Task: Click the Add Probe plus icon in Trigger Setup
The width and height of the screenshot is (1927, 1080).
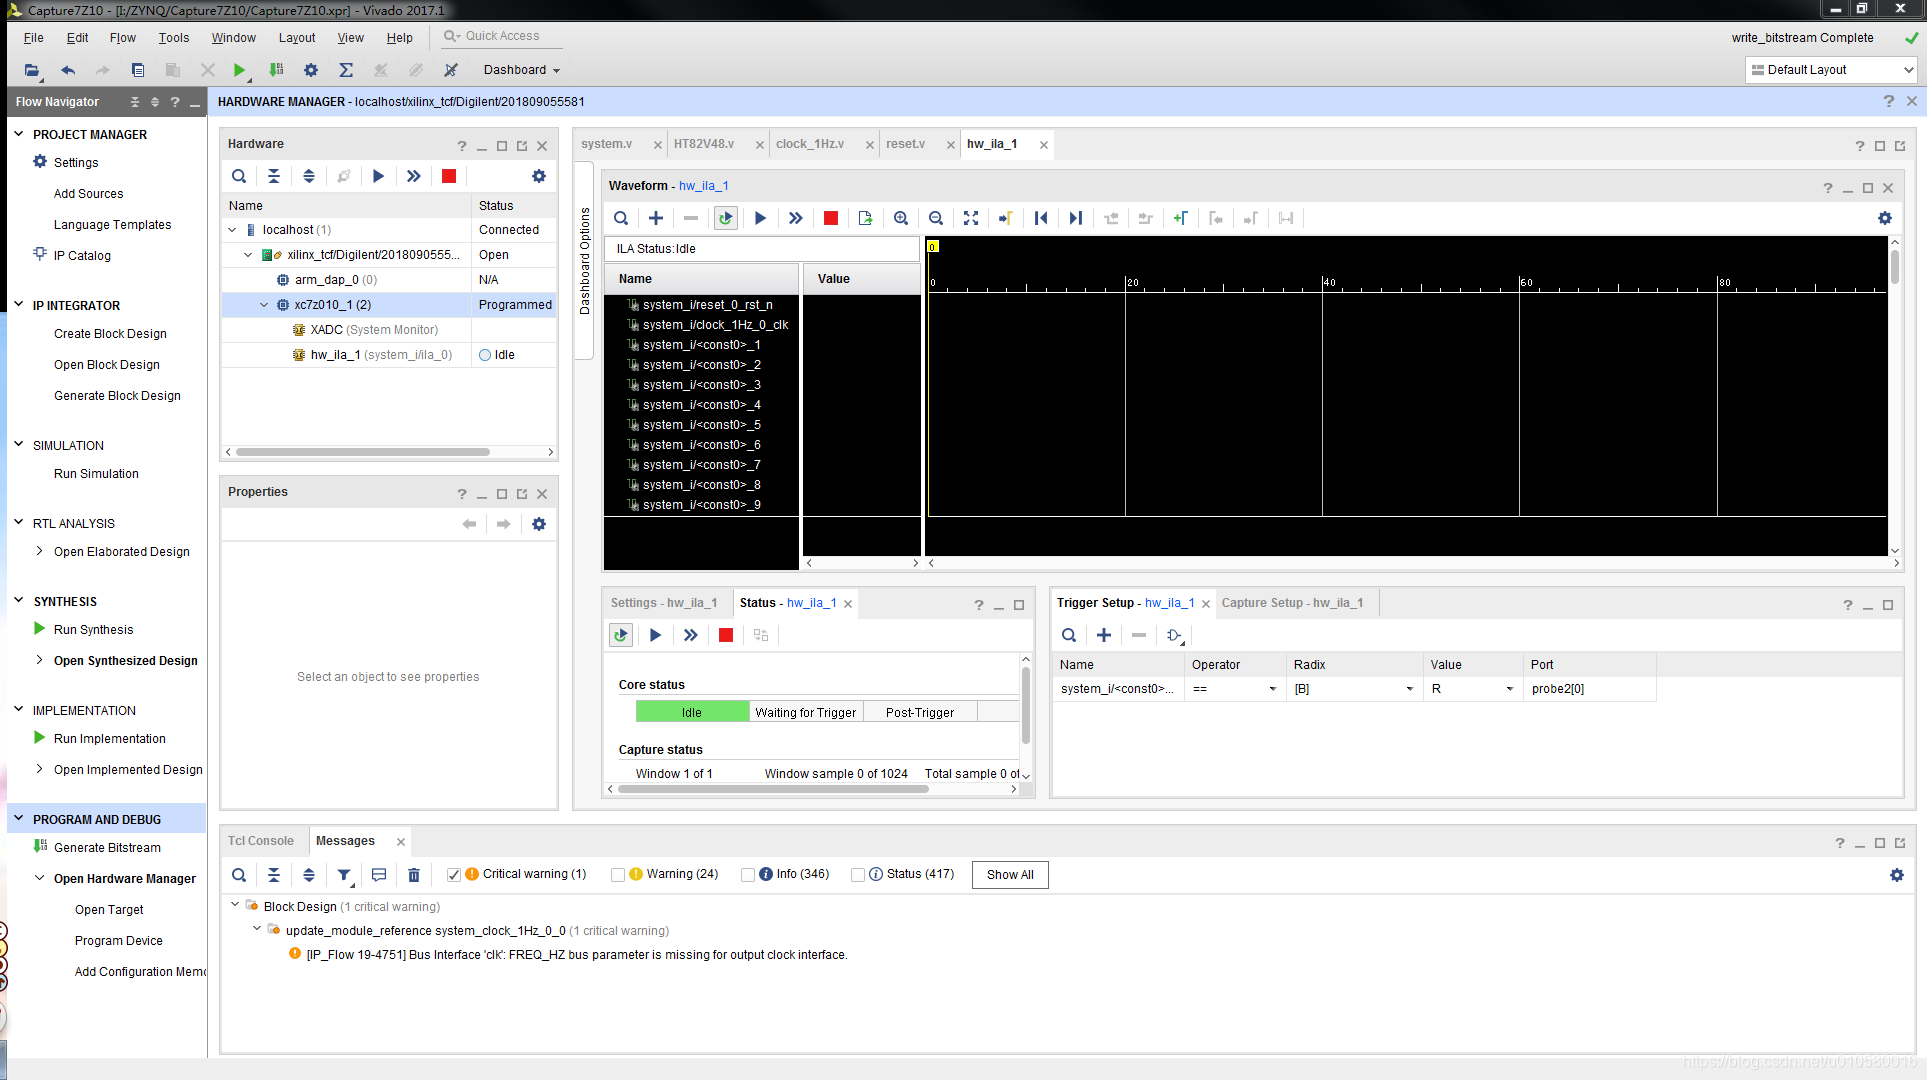Action: point(1104,635)
